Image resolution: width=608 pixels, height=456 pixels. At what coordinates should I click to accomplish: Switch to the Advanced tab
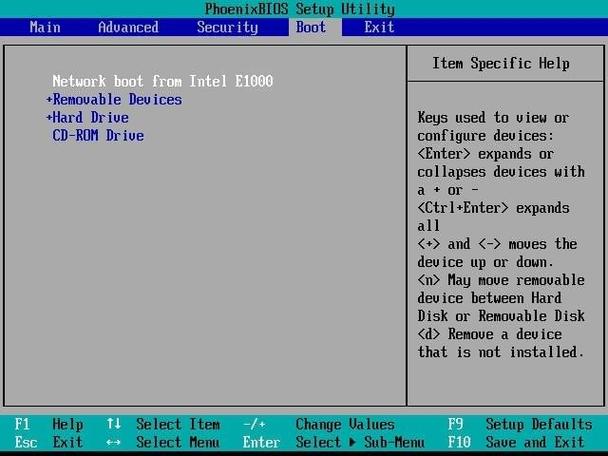128,27
